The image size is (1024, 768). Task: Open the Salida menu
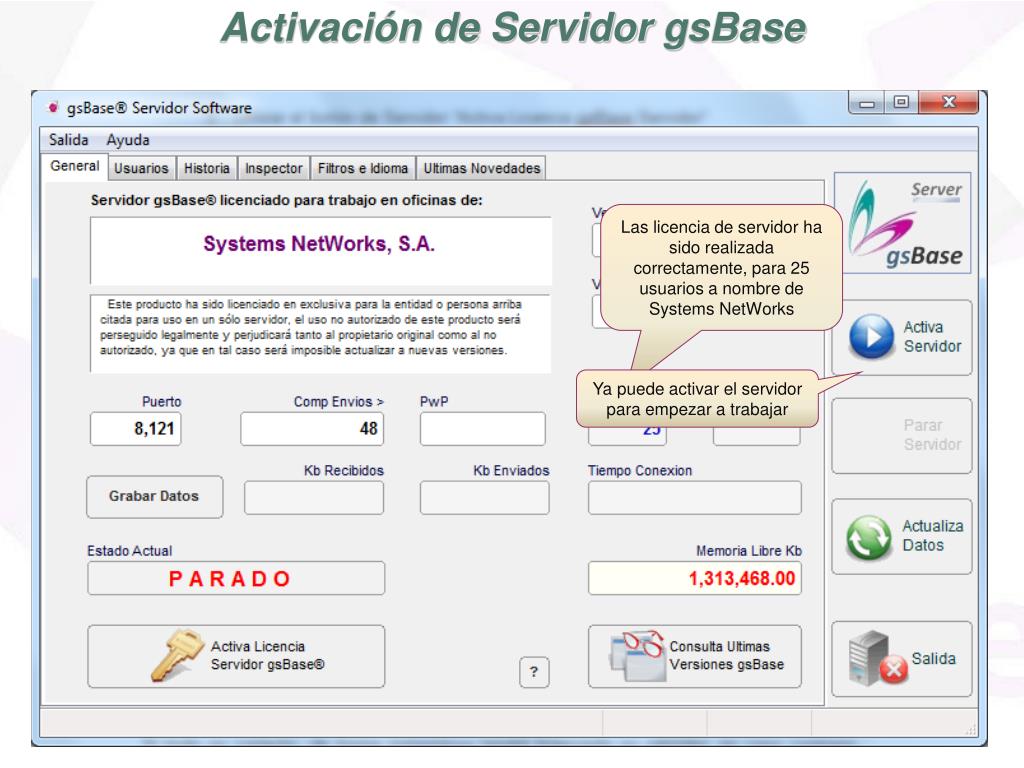coord(69,140)
